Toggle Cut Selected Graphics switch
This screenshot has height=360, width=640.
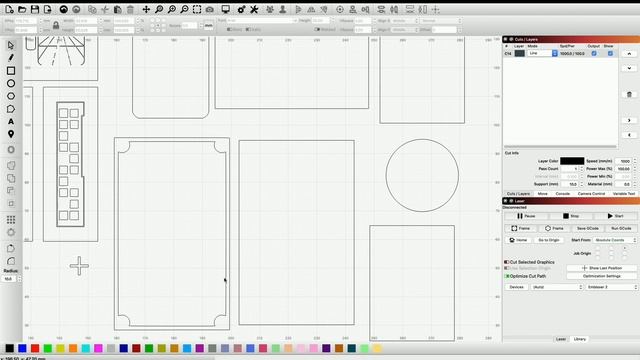click(x=507, y=262)
